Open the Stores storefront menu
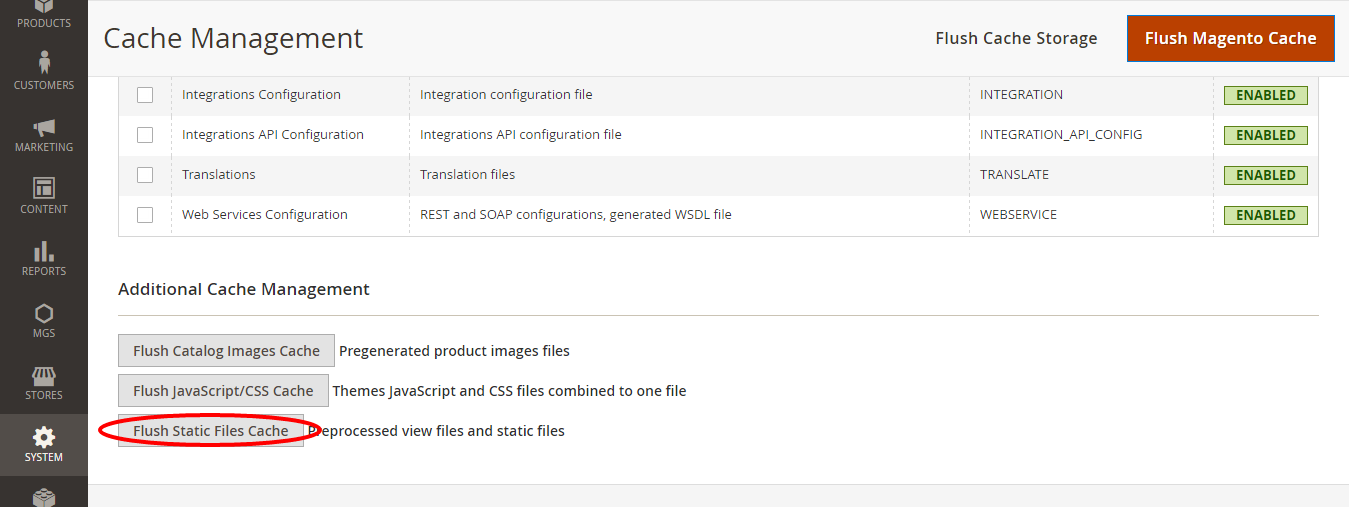Viewport: 1349px width, 507px height. click(x=43, y=381)
